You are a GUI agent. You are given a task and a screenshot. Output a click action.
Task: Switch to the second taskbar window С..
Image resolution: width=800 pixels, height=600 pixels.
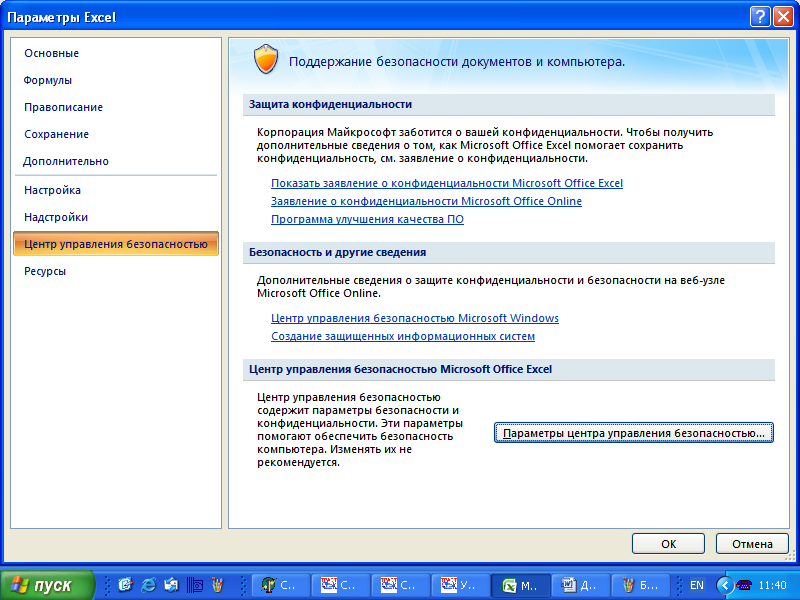point(340,585)
